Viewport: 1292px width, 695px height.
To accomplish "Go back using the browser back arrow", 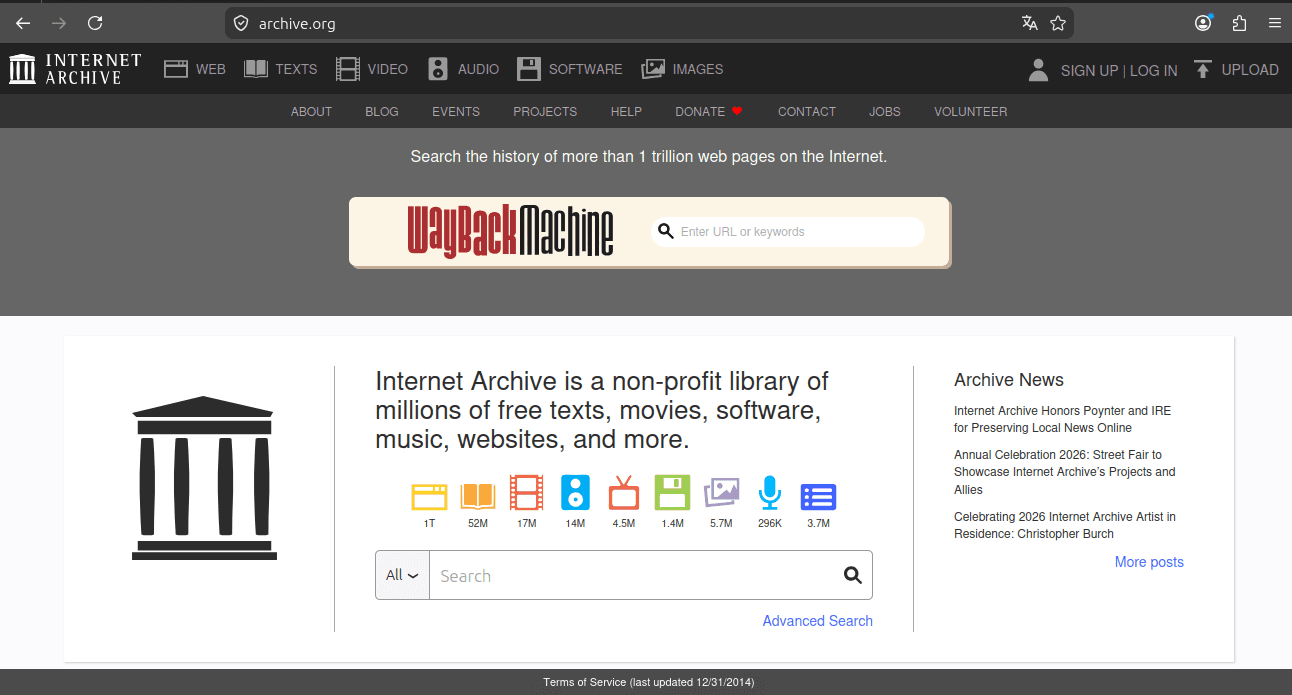I will 23,23.
